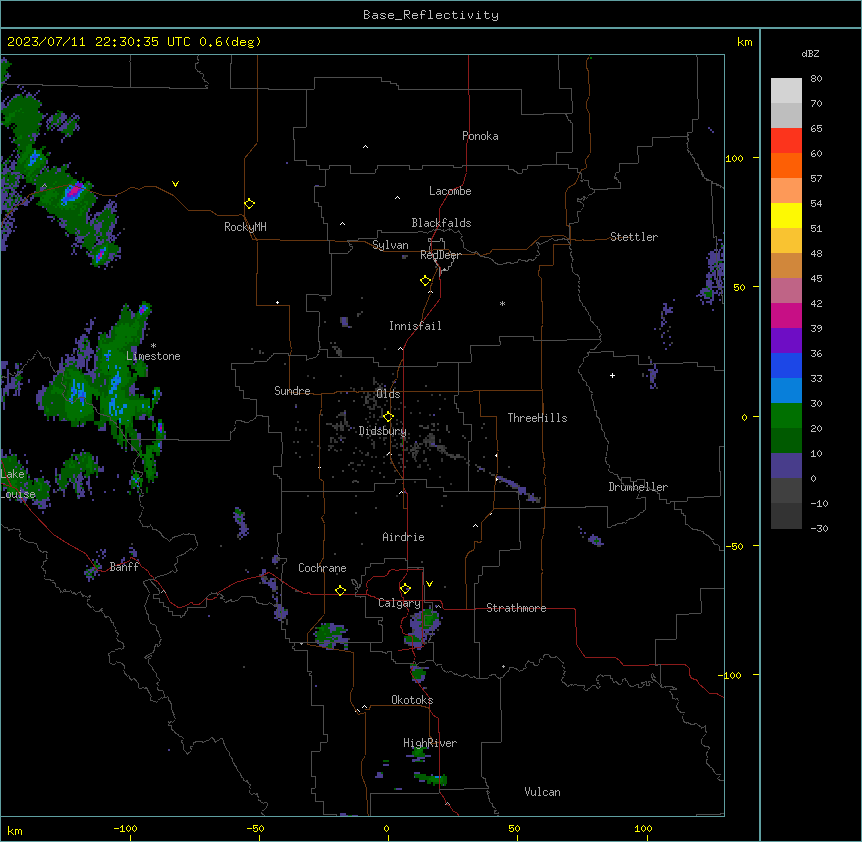Click the yellow V marker northeast of Calgary

429,584
